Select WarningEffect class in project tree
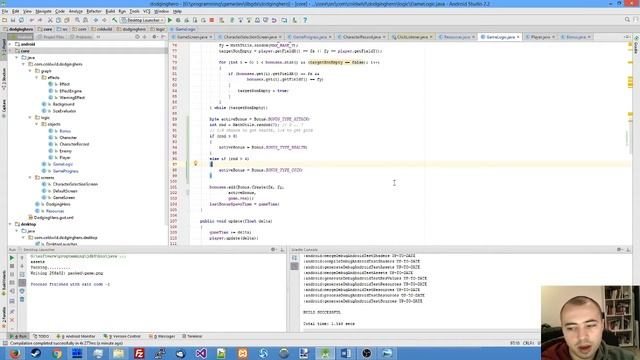 [x=72, y=98]
